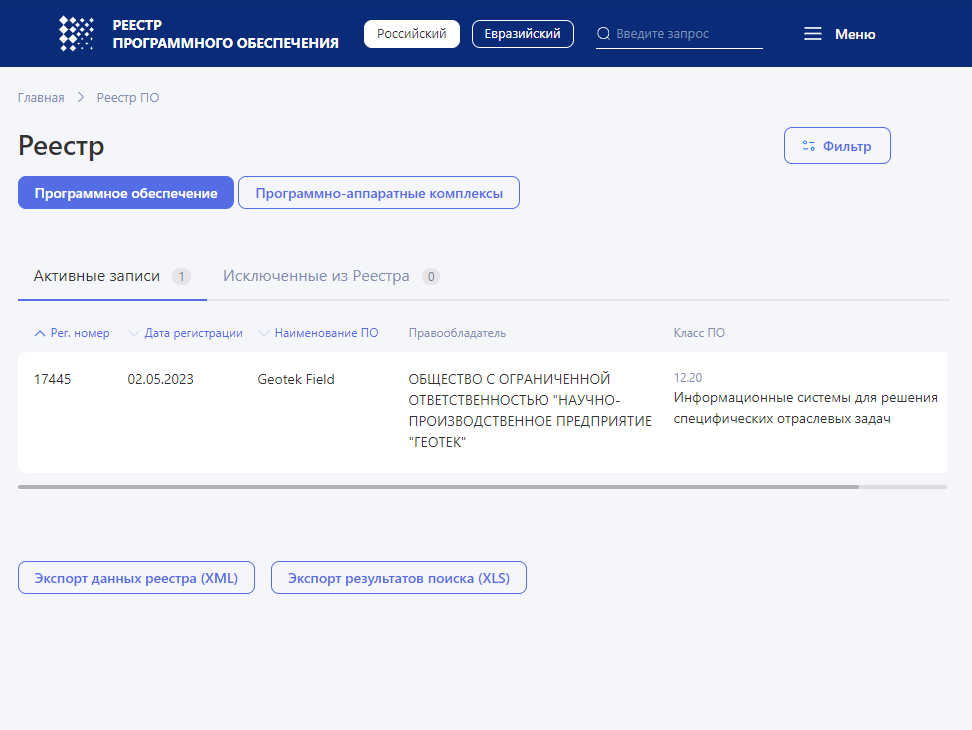The image size is (972, 730).
Task: Click the breadcrumb chevron separator
Action: pos(81,98)
